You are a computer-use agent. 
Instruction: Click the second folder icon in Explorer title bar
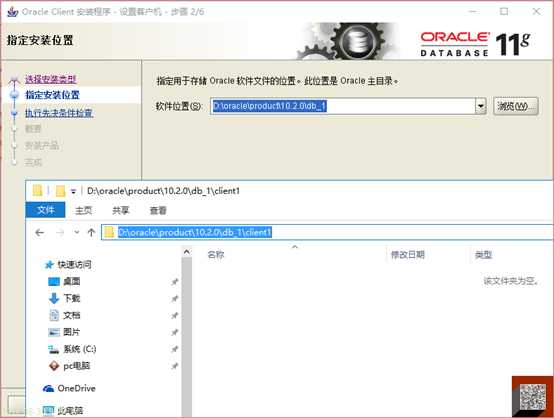[x=60, y=191]
